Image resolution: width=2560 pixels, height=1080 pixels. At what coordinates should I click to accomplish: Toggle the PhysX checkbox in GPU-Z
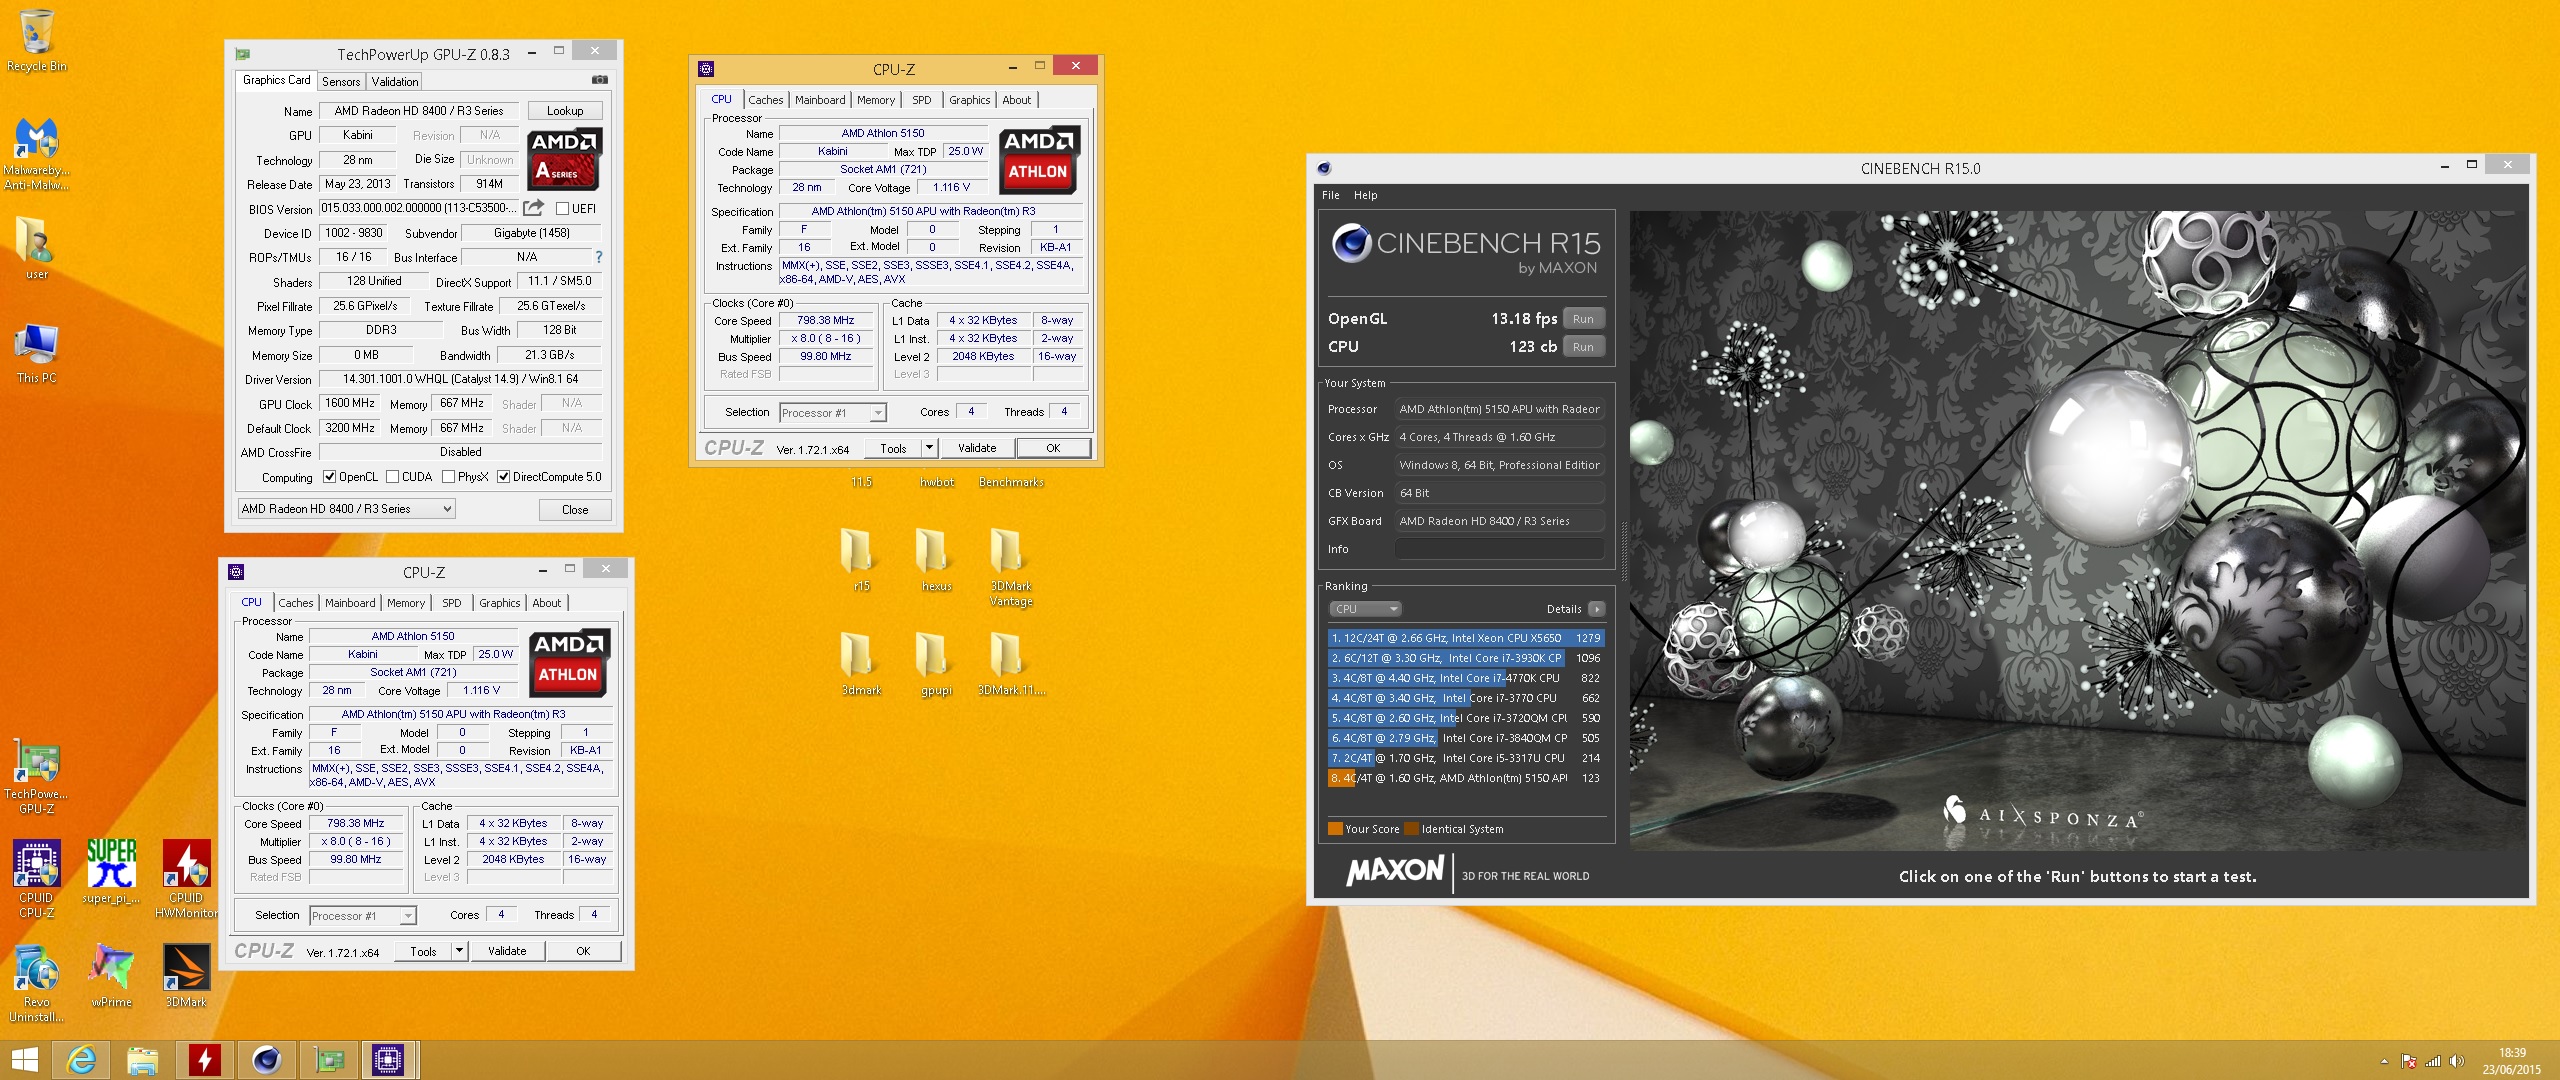point(448,477)
